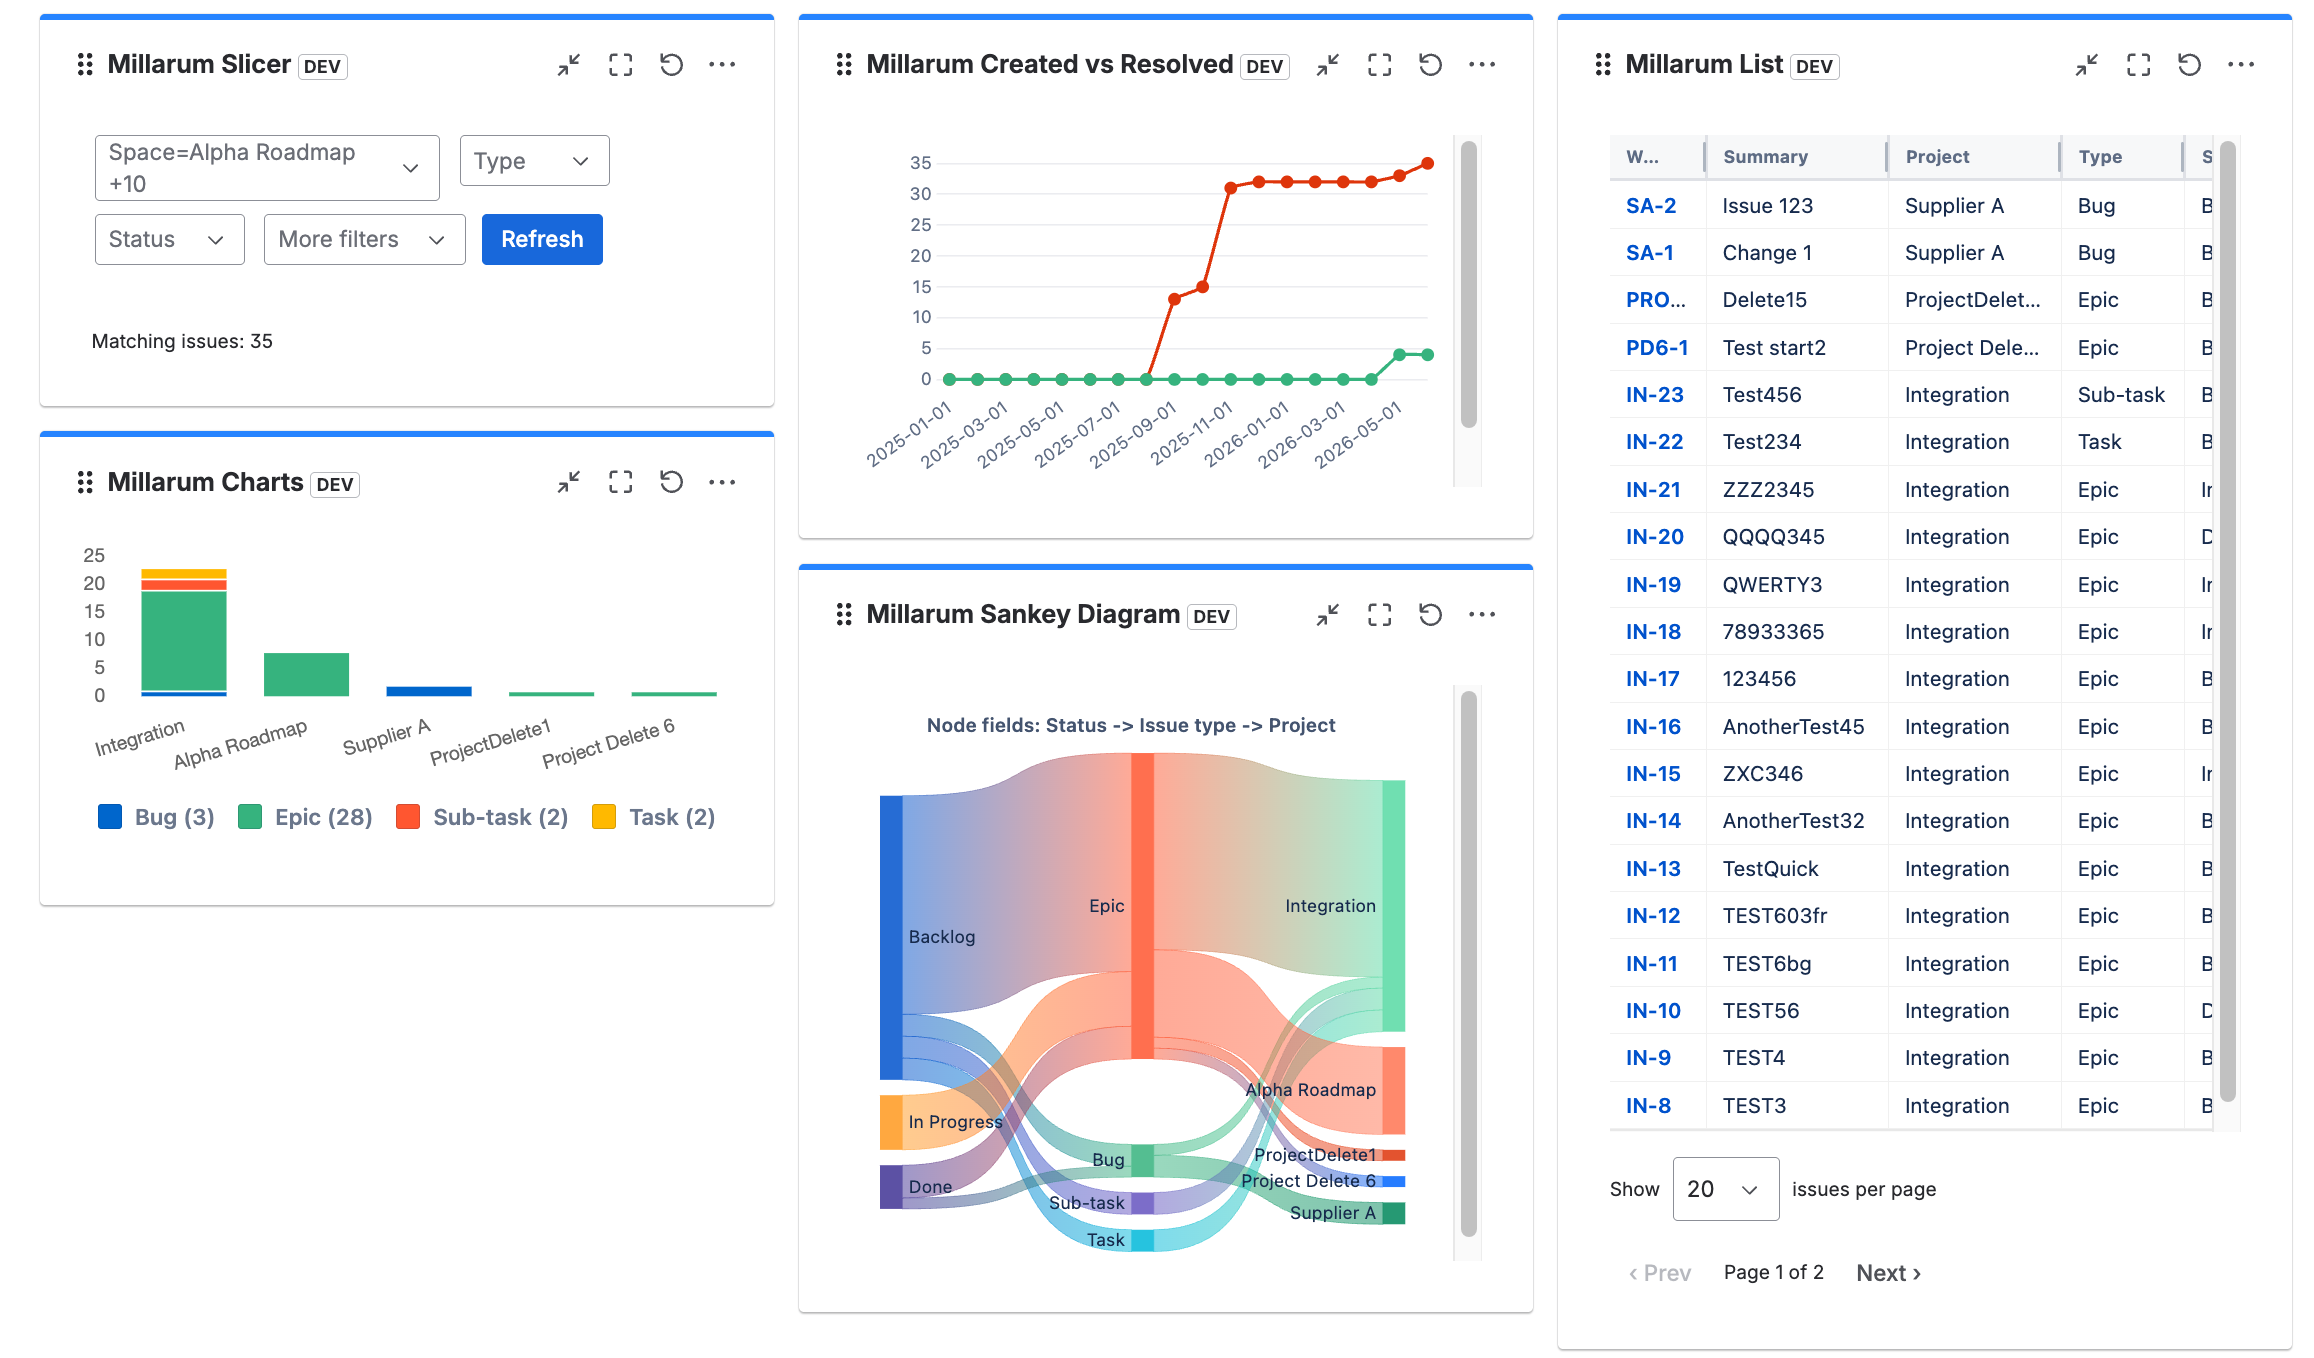The height and width of the screenshot is (1358, 2314).
Task: Click the Done node in Sankey diagram
Action: (891, 1187)
